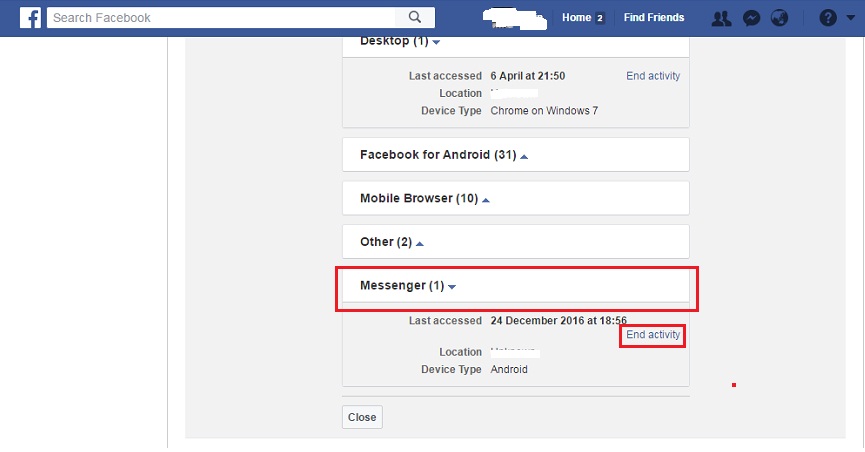Click the search magnifier button
The width and height of the screenshot is (865, 452).
[x=415, y=18]
